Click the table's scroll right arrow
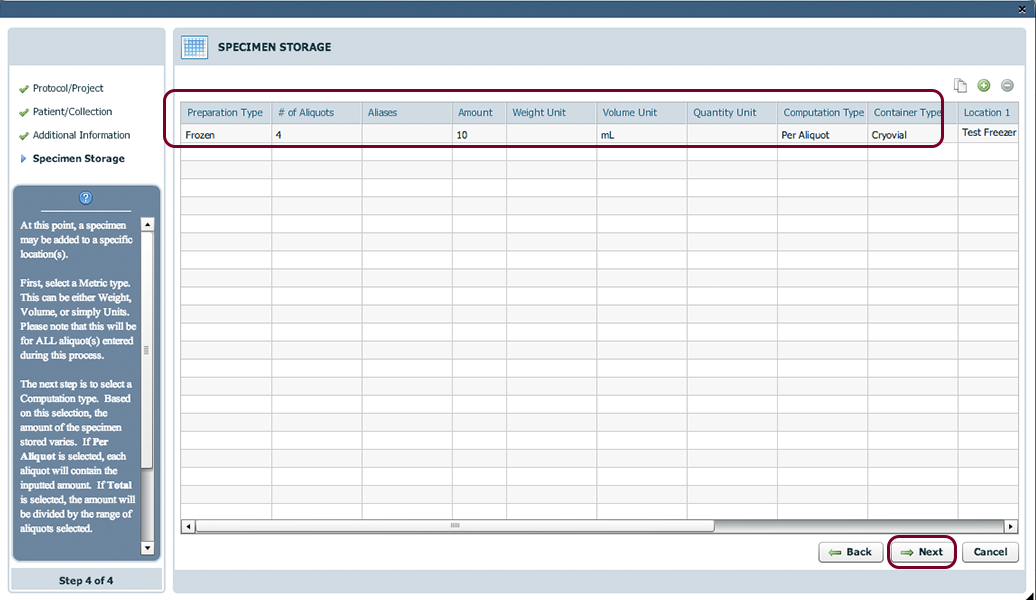This screenshot has height=600, width=1036. (1011, 527)
